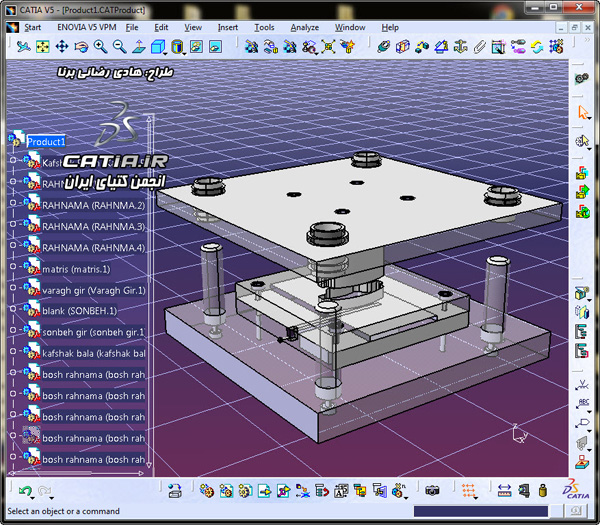600x525 pixels.
Task: Toggle the Hide/Show tool
Action: tap(196, 47)
